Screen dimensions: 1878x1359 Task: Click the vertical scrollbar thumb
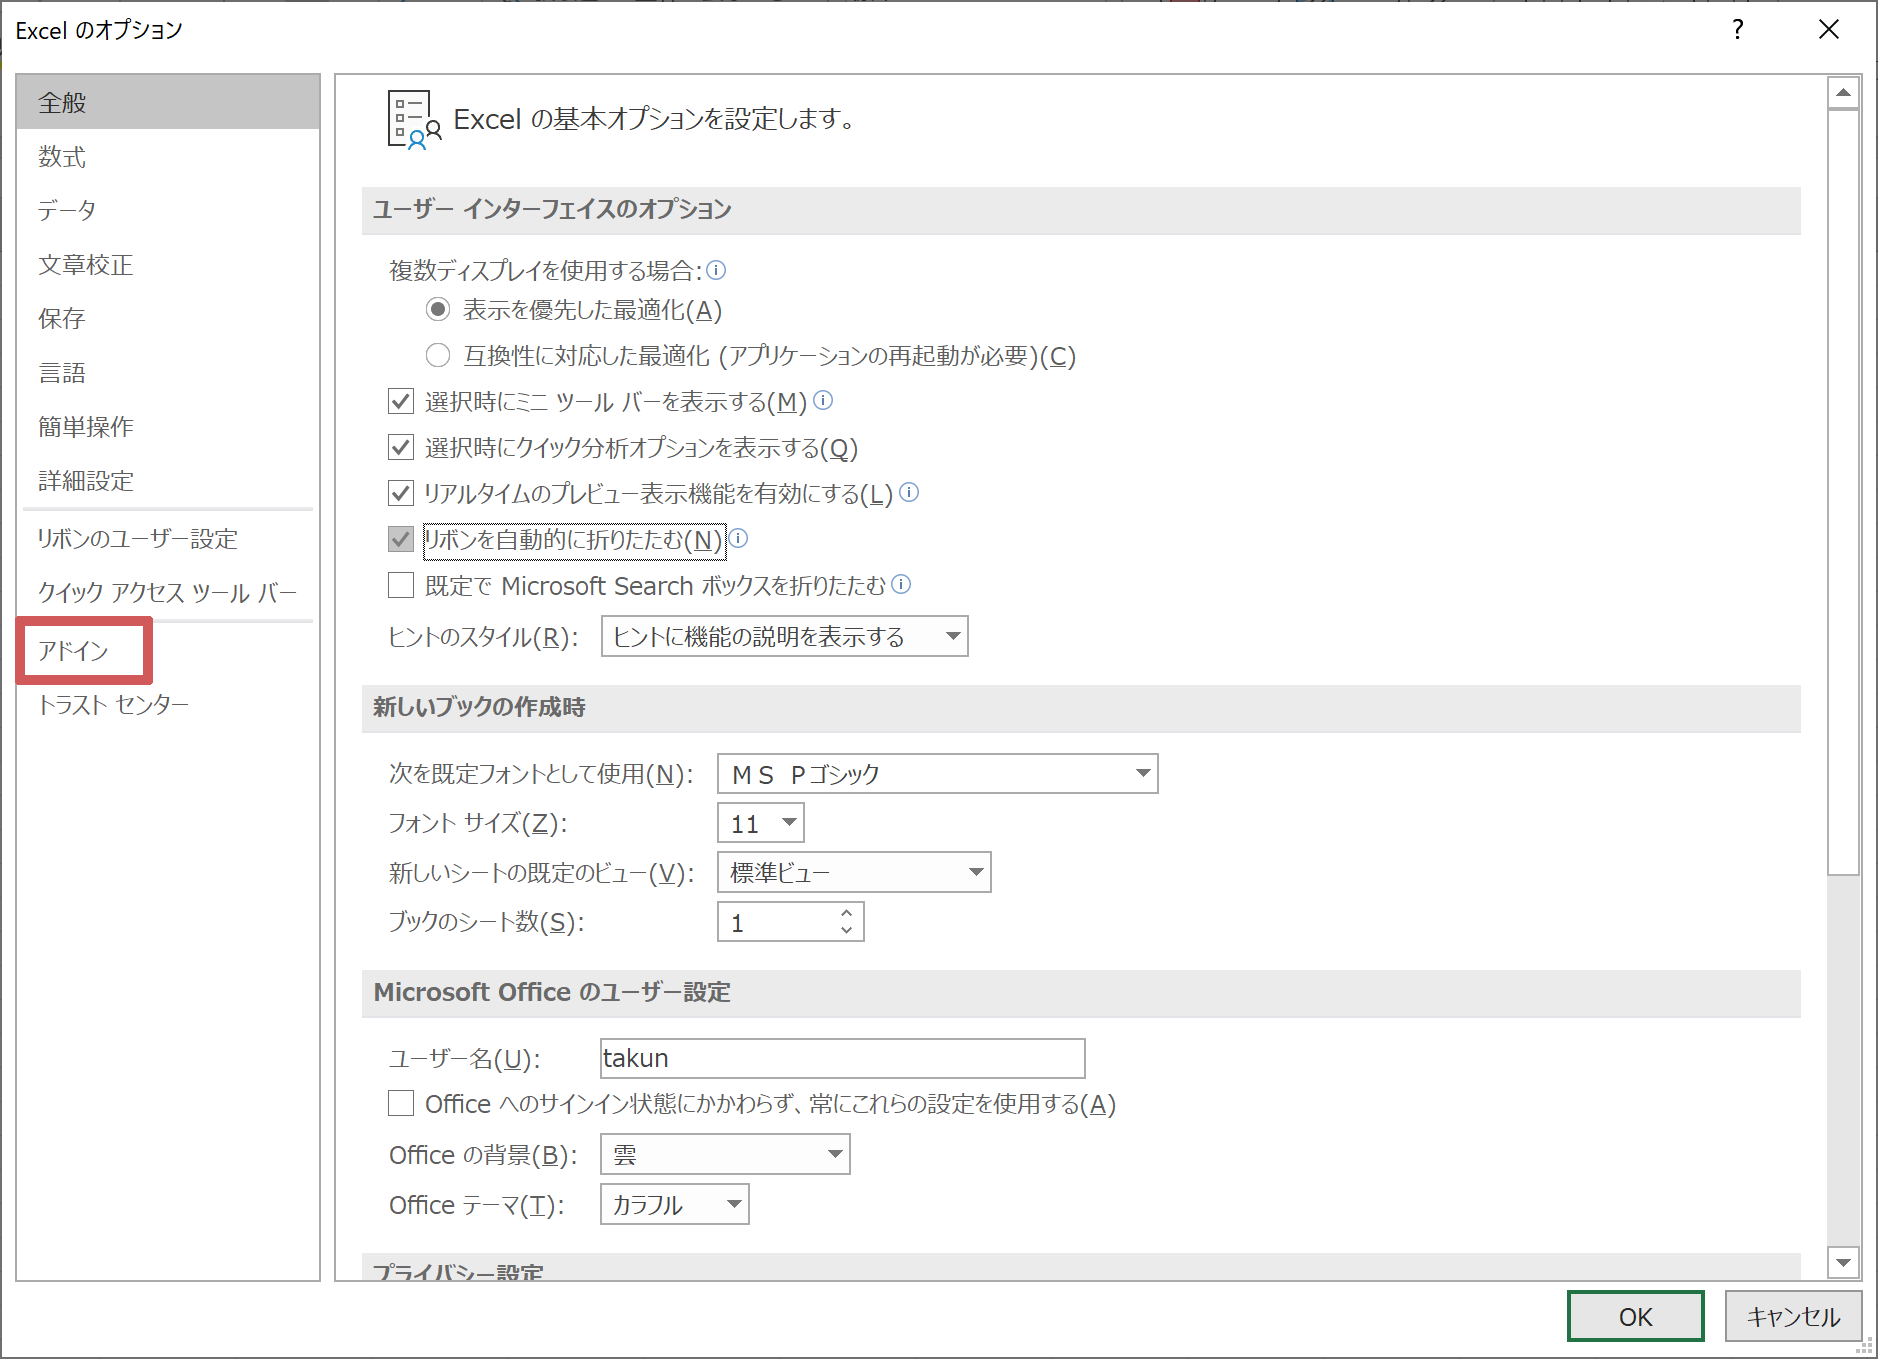coord(1842,490)
